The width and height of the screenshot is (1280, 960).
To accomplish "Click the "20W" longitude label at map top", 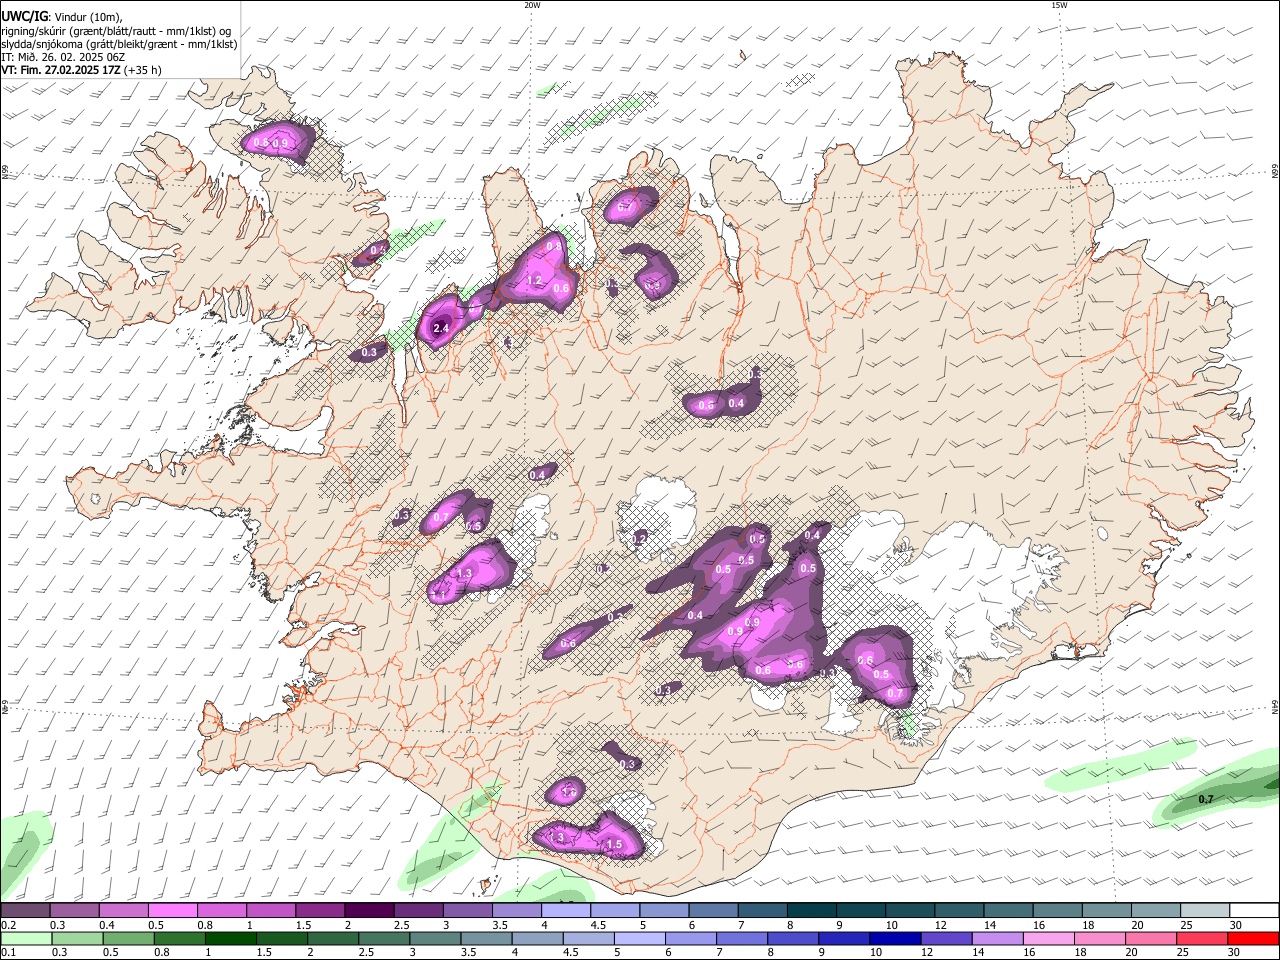I will coord(532,5).
